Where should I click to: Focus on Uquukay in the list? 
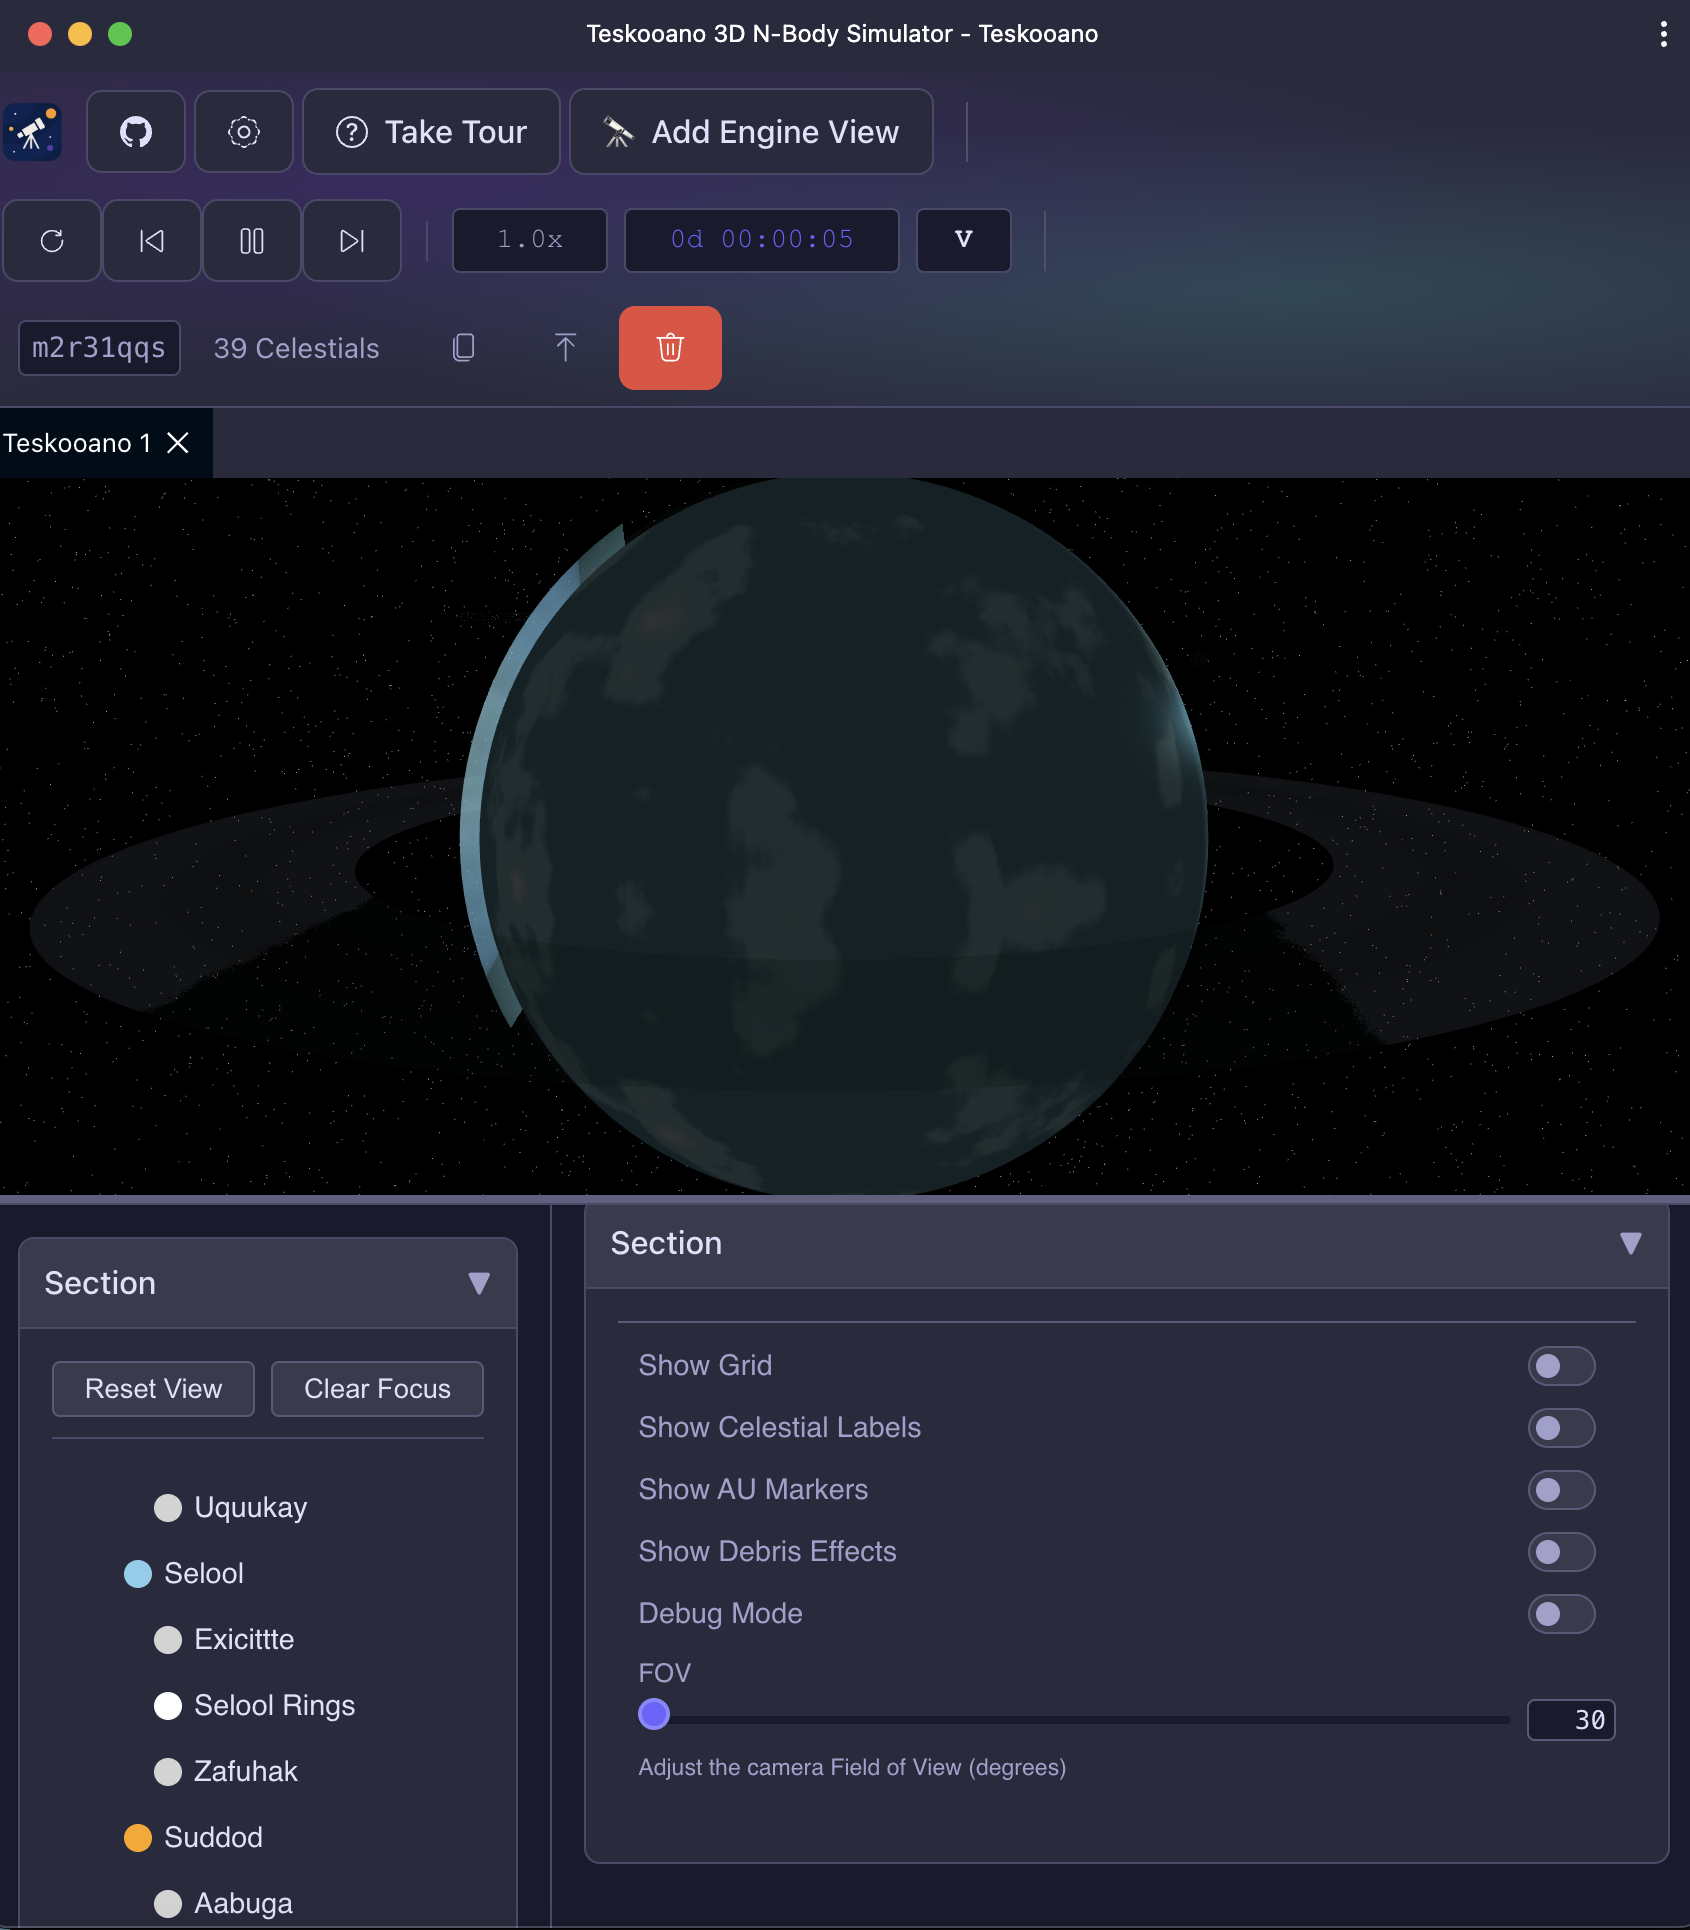pyautogui.click(x=231, y=1507)
